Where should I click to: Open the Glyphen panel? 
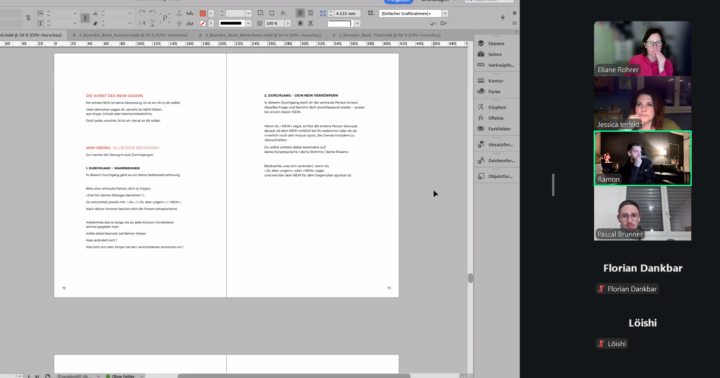[x=496, y=107]
